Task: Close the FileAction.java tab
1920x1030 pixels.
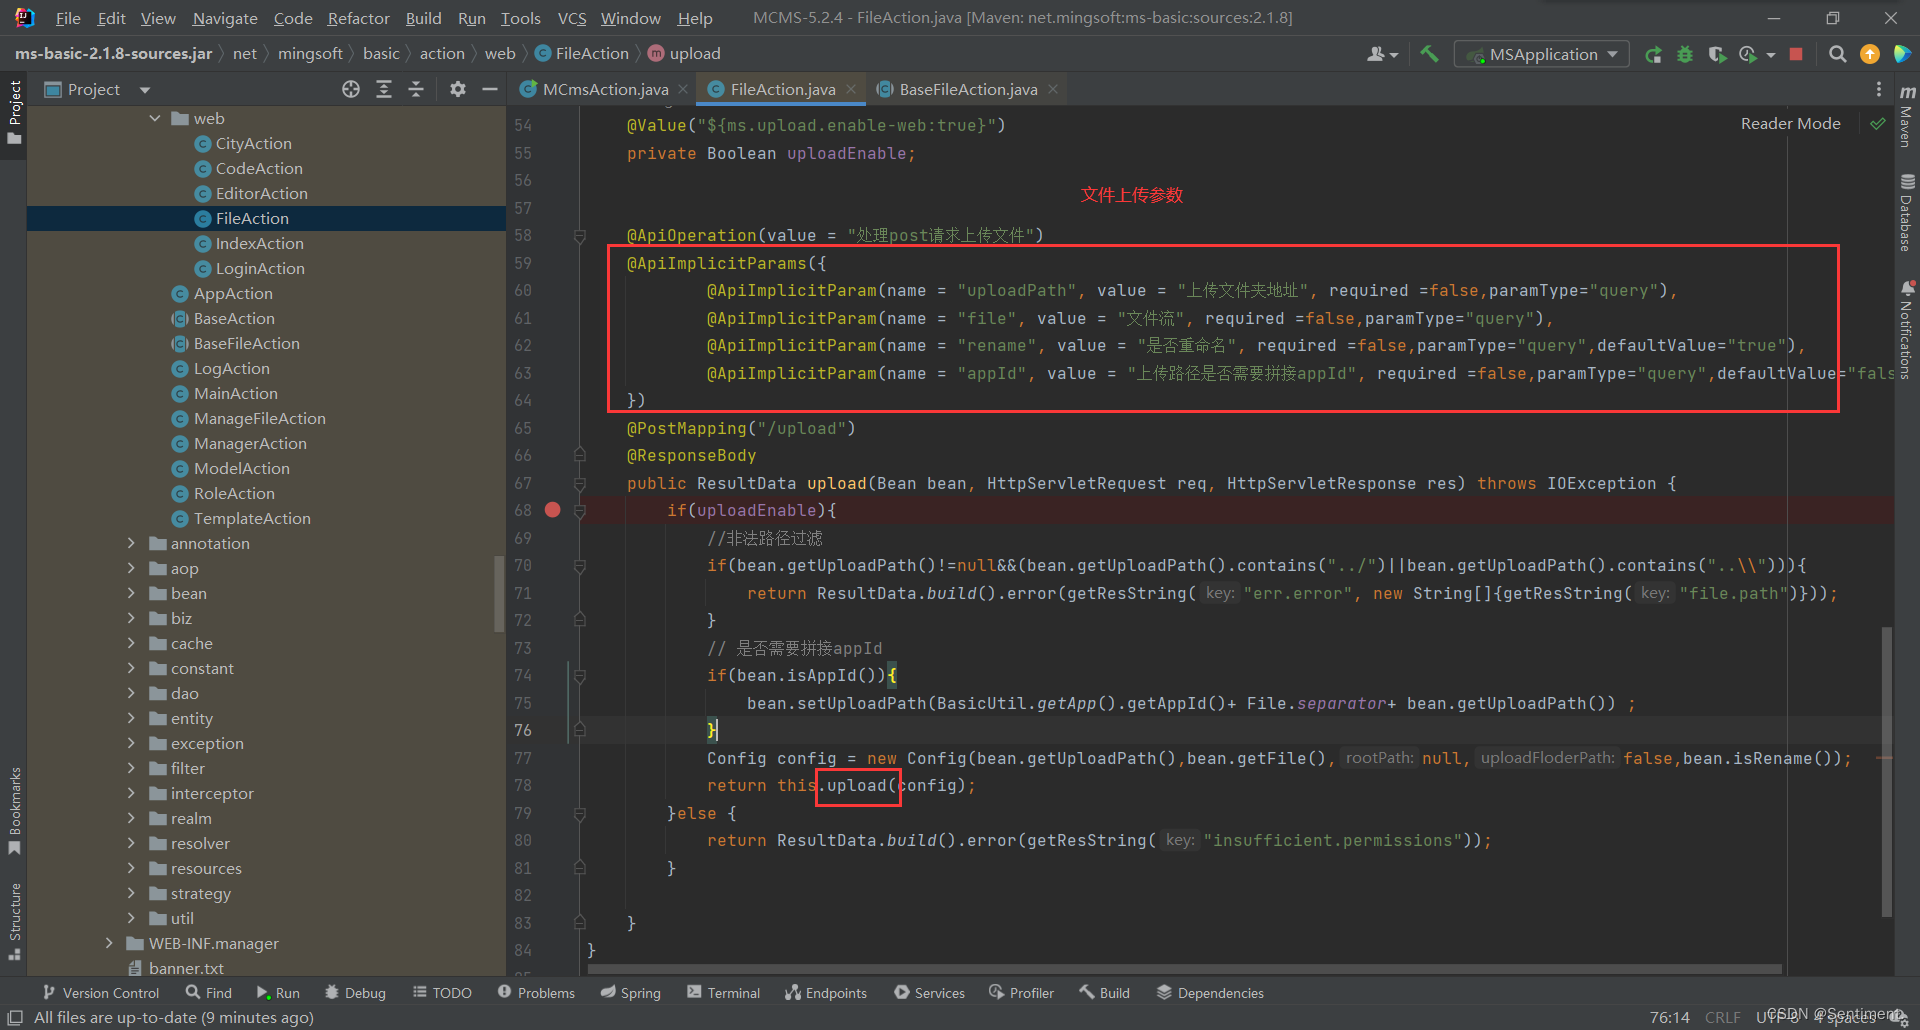Action: click(x=851, y=89)
